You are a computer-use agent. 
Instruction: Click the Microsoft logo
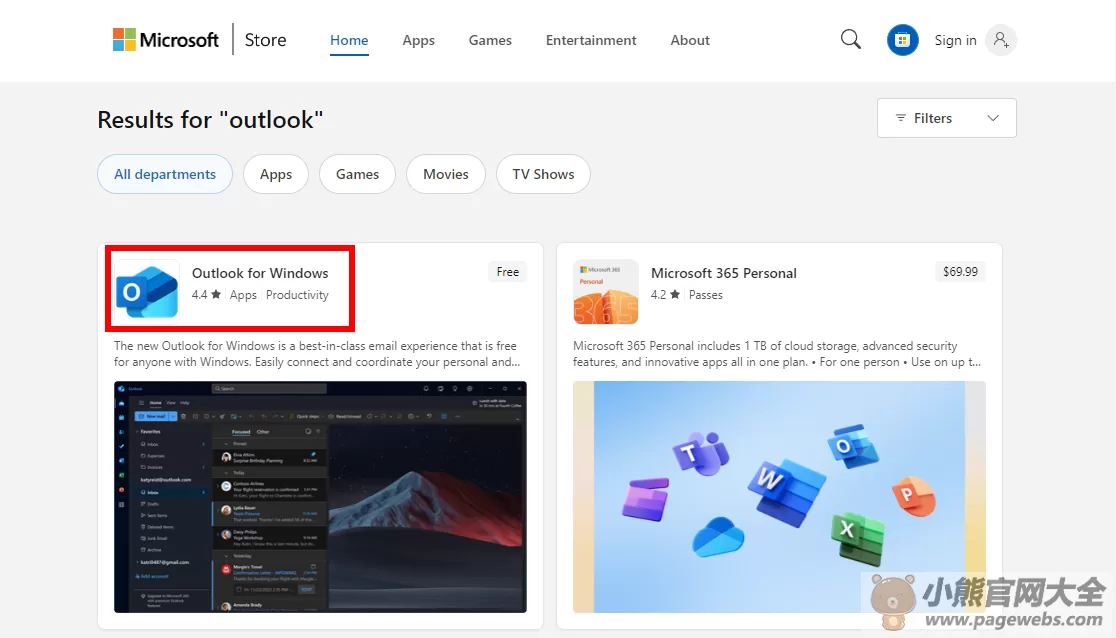(166, 40)
